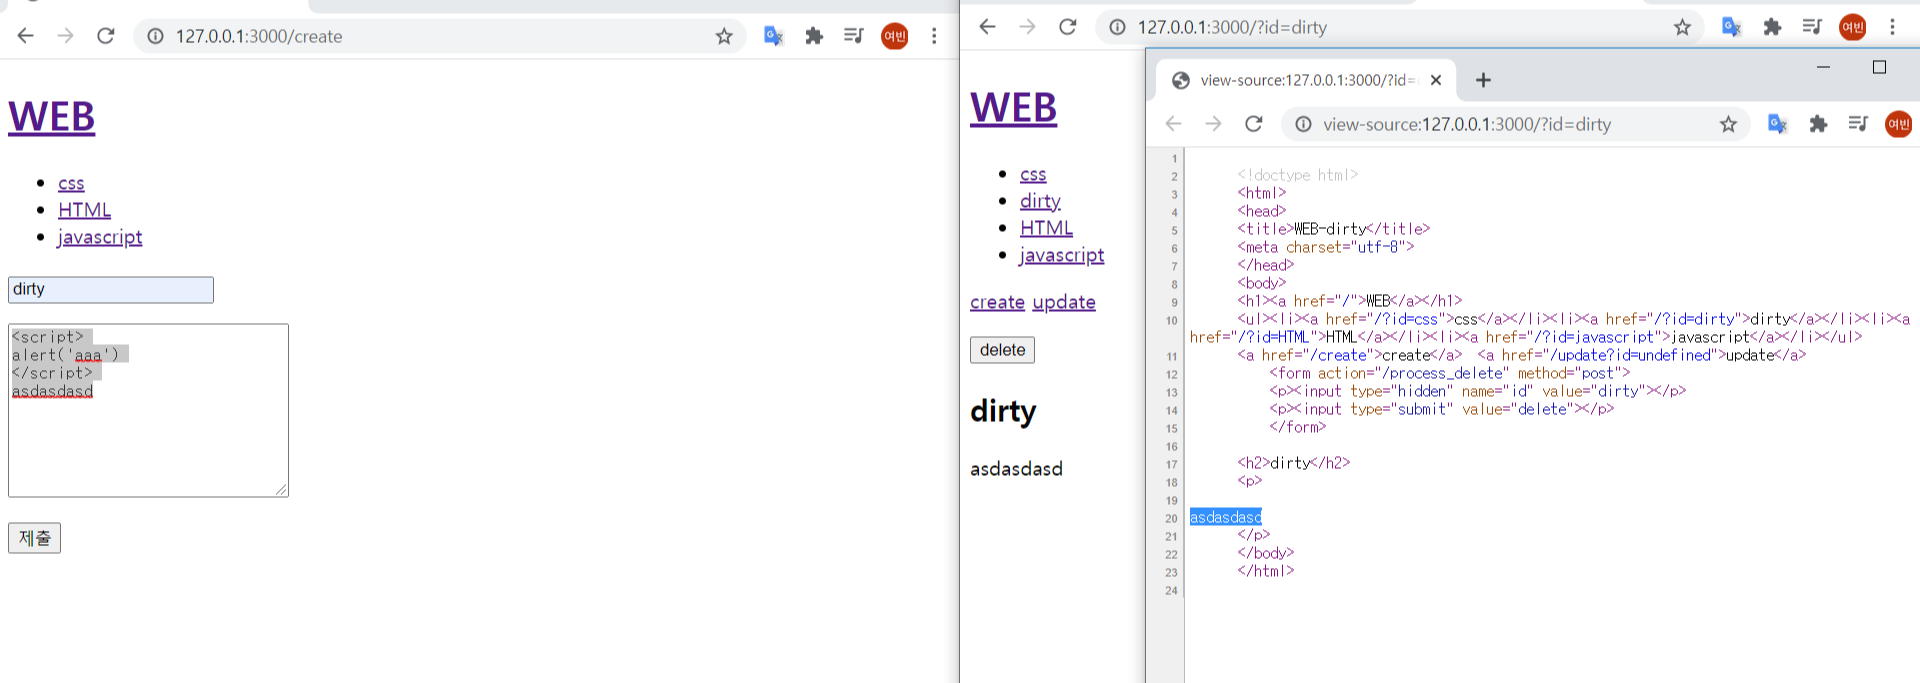The height and width of the screenshot is (683, 1920).
Task: Maximize the view-source window
Action: (1879, 67)
